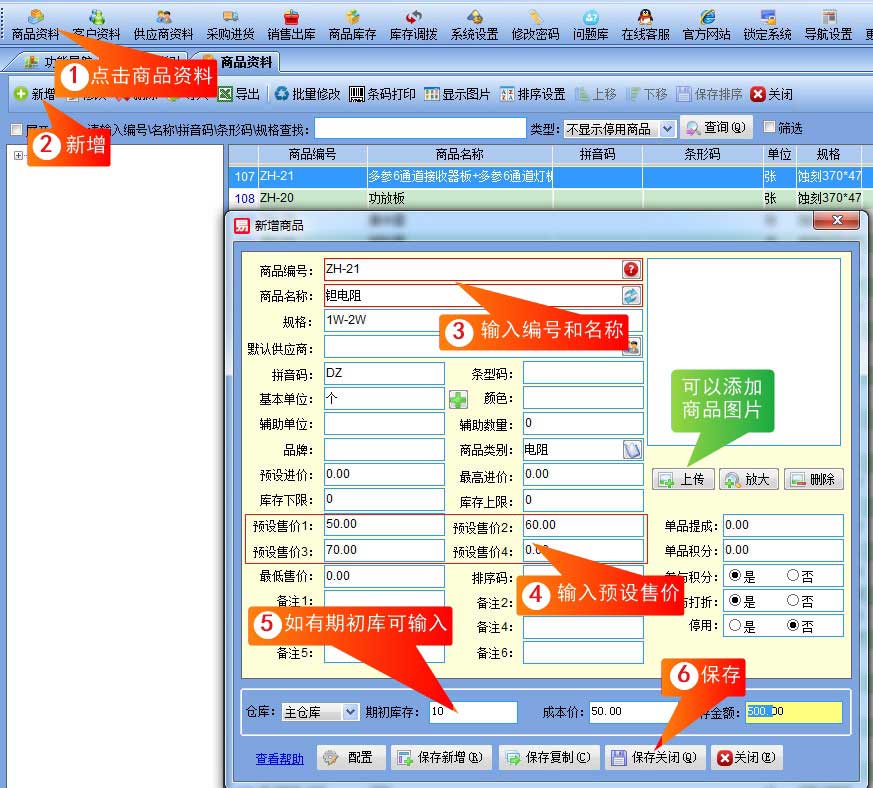Click 下移 move down
Image resolution: width=873 pixels, height=788 pixels.
(x=646, y=94)
